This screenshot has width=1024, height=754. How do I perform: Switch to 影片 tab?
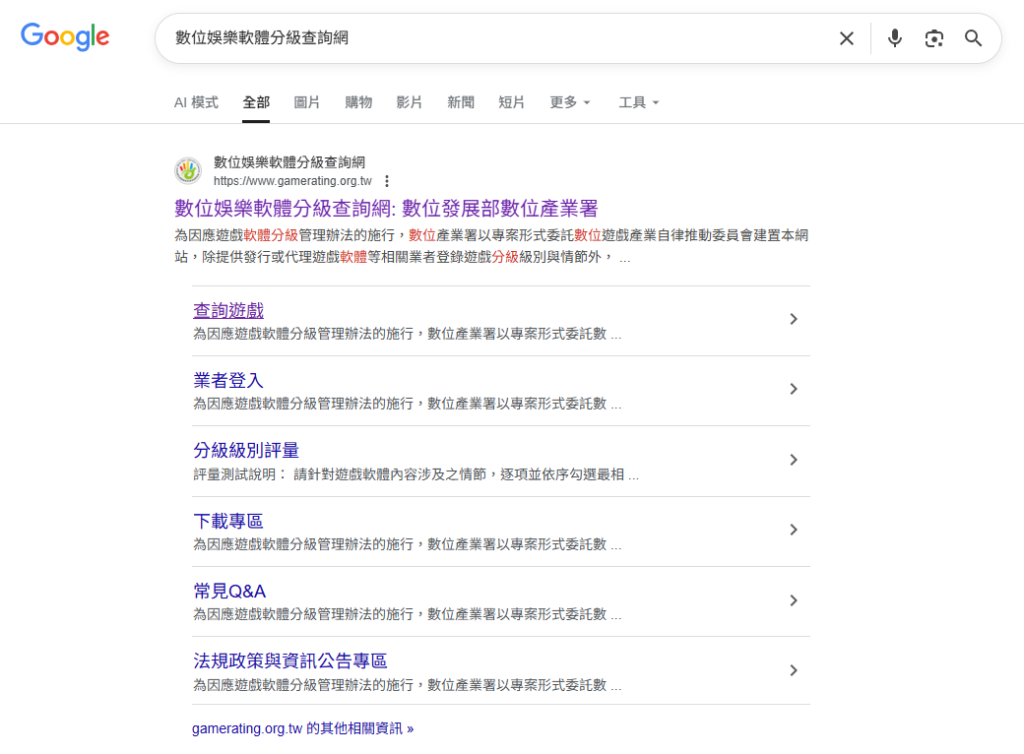409,102
